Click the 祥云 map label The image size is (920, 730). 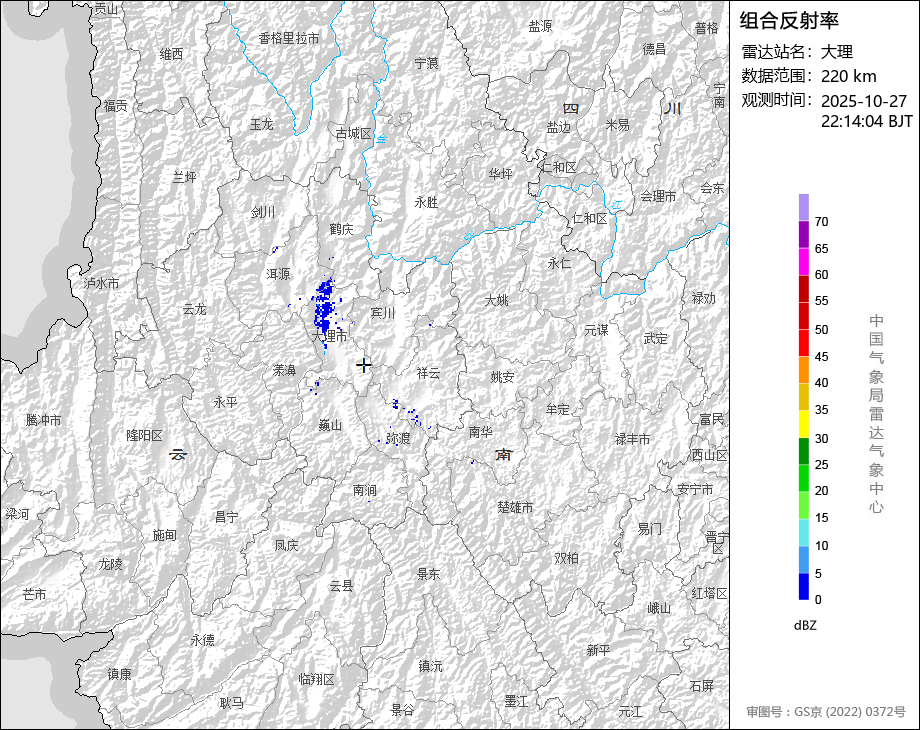[x=428, y=373]
